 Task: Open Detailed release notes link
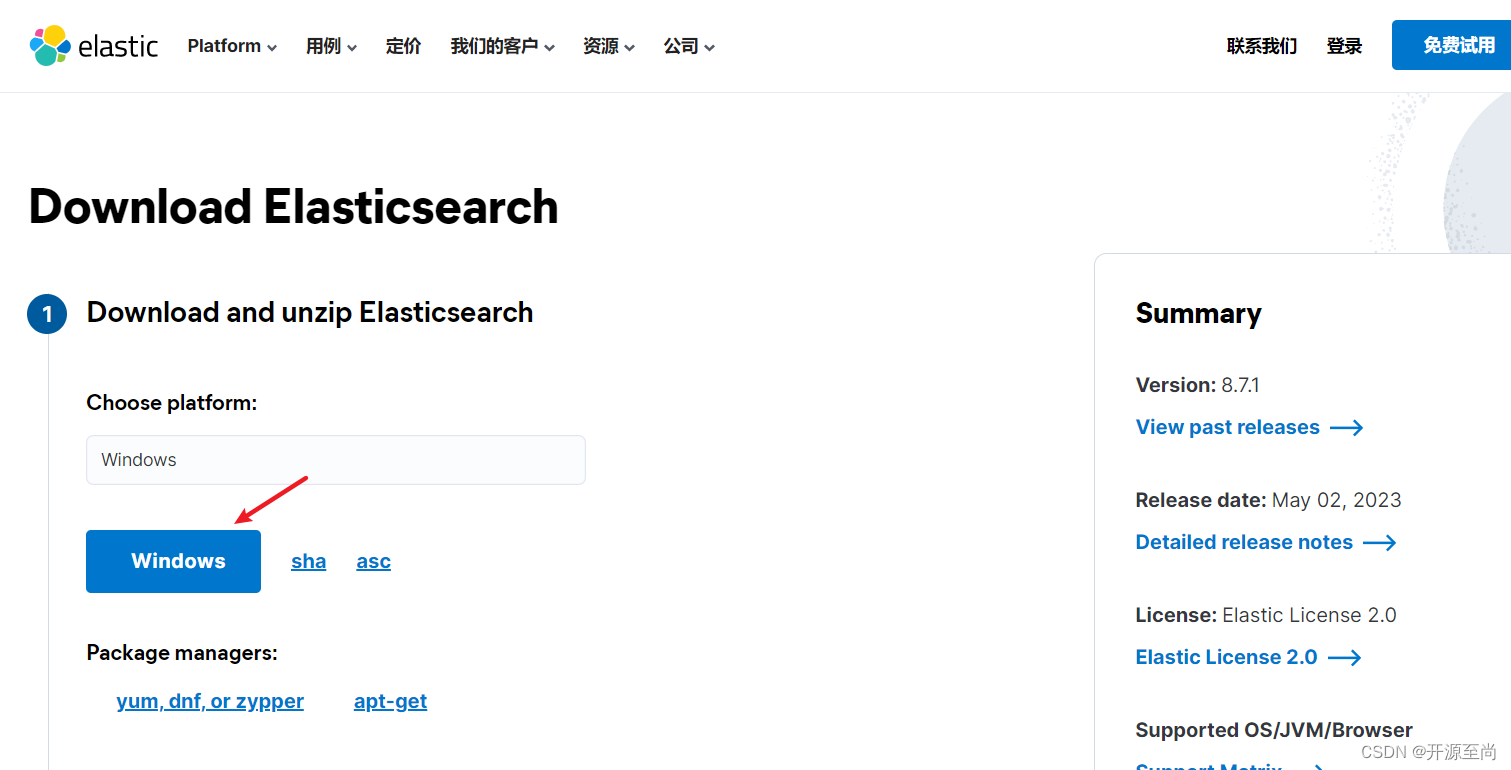point(1244,542)
